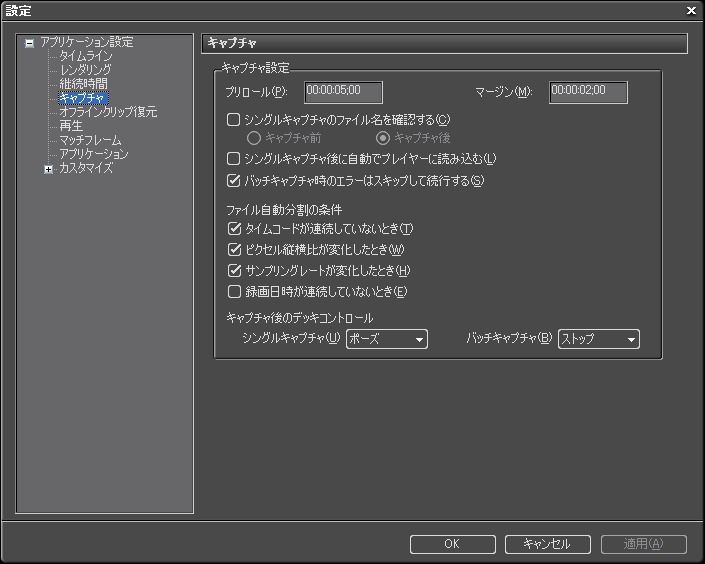
Task: Enable シングルキャプチャのファイル名を確認する checkbox
Action: tap(233, 120)
